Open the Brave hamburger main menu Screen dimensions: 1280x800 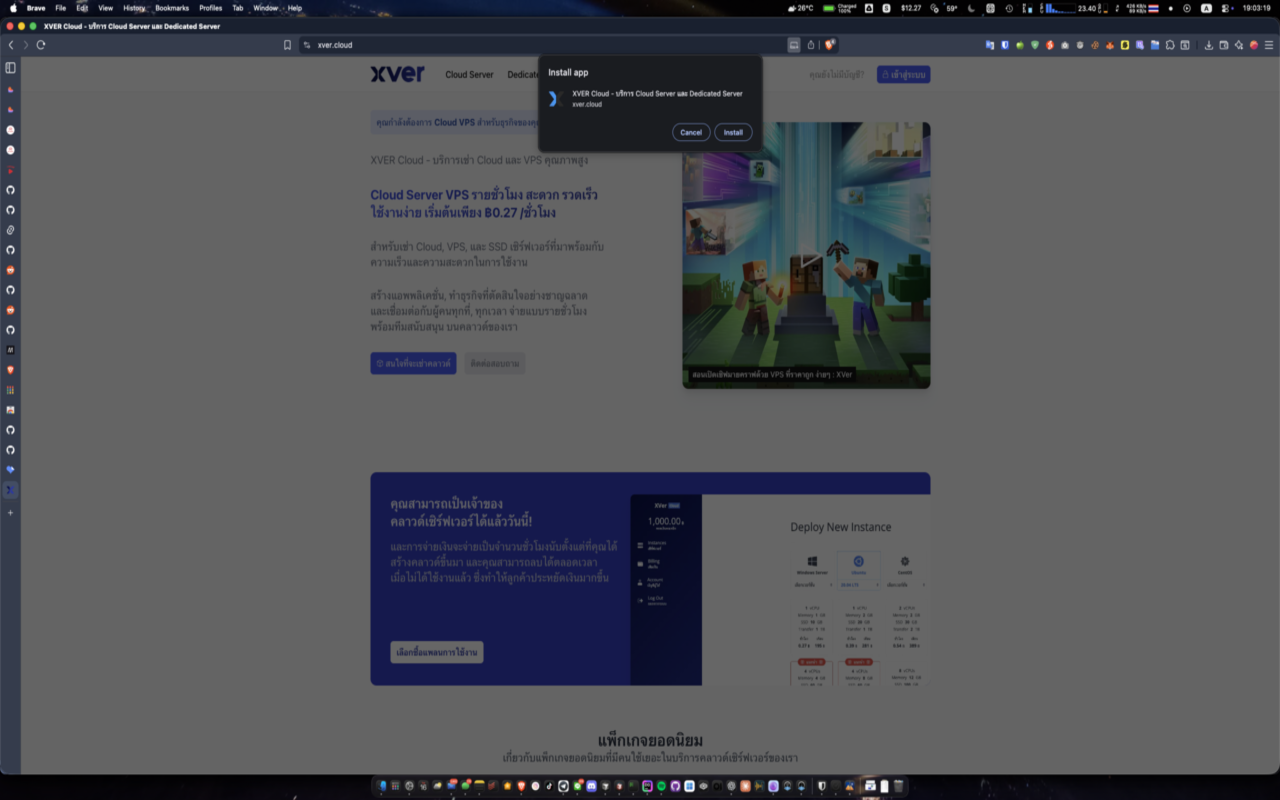point(1269,45)
